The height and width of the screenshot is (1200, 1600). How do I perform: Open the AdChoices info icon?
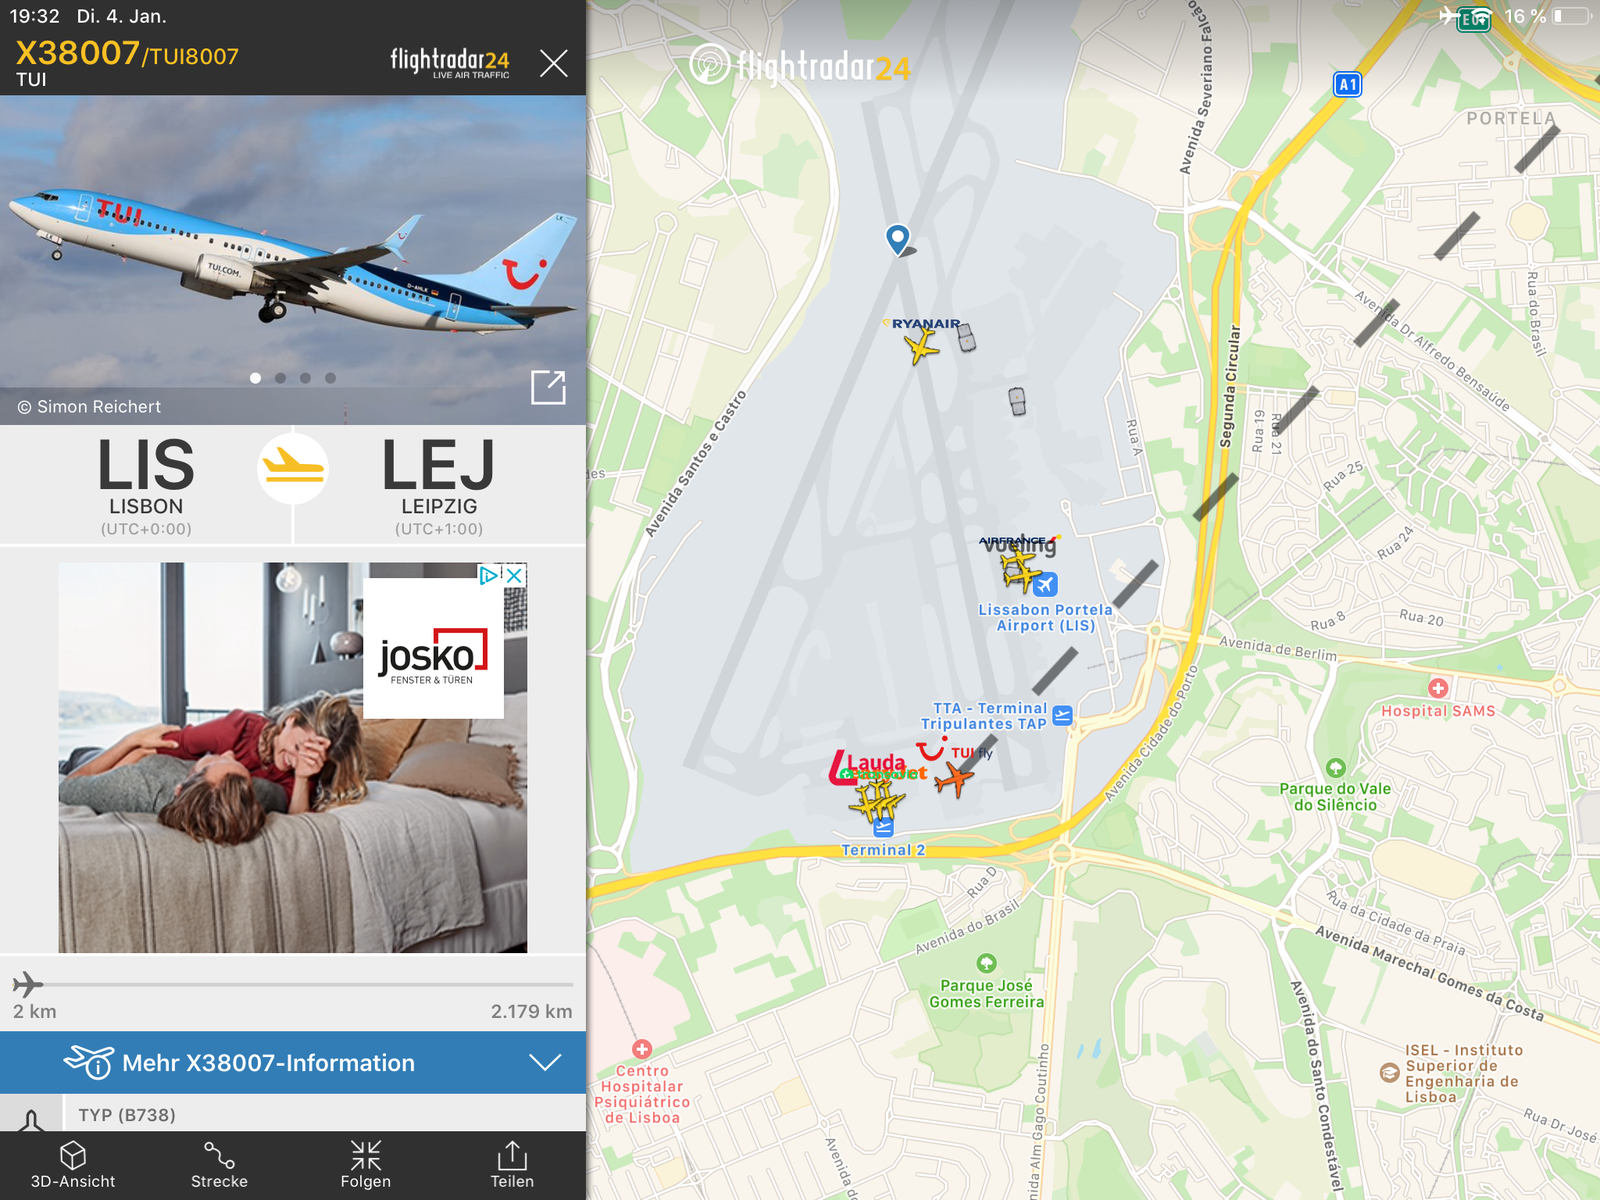pyautogui.click(x=489, y=575)
